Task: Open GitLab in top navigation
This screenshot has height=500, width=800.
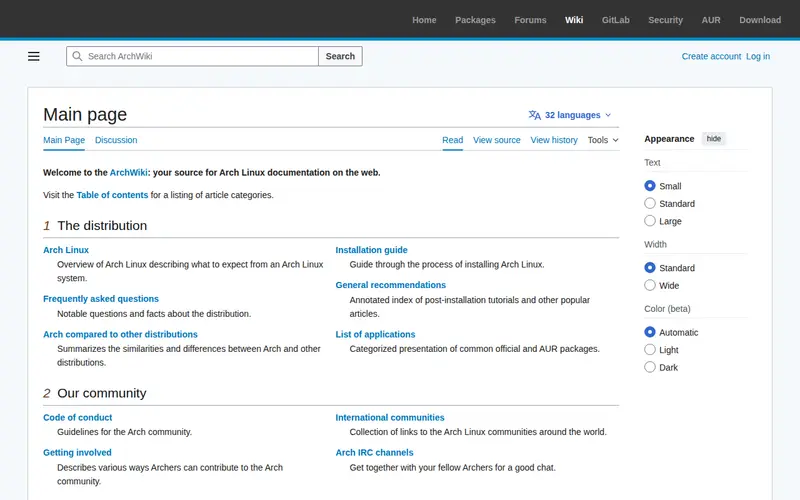Action: (x=615, y=20)
